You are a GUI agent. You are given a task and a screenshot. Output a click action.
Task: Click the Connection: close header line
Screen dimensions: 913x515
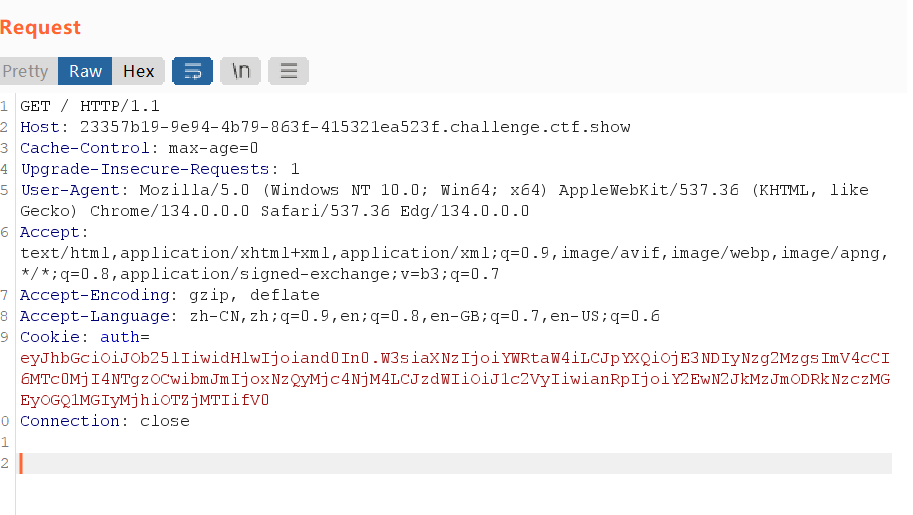105,421
